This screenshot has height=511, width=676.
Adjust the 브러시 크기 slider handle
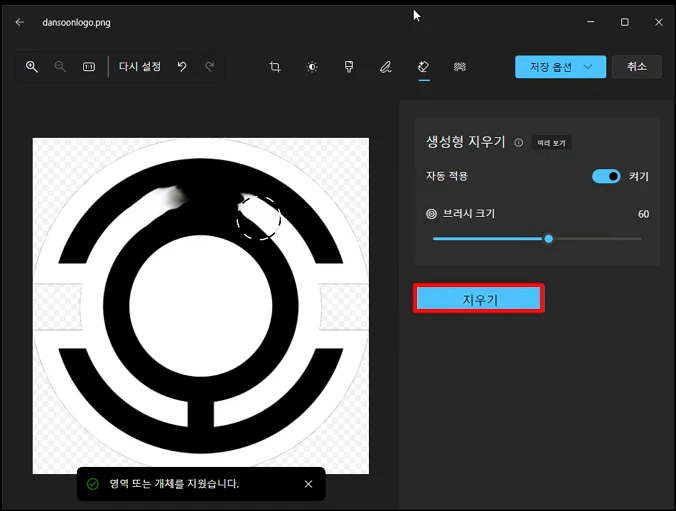coord(548,238)
